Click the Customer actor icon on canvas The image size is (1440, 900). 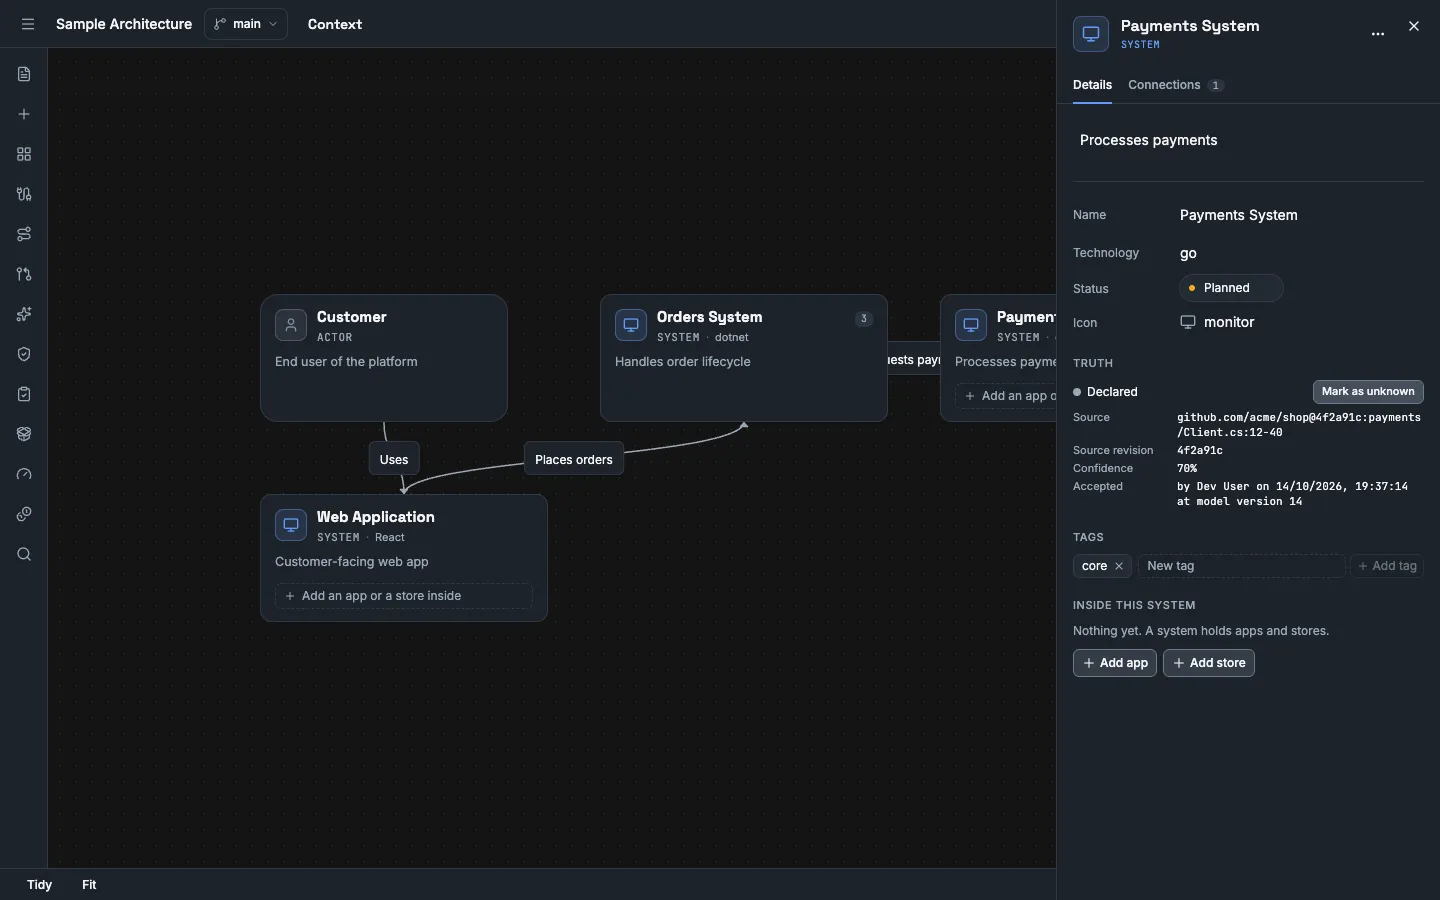point(291,325)
